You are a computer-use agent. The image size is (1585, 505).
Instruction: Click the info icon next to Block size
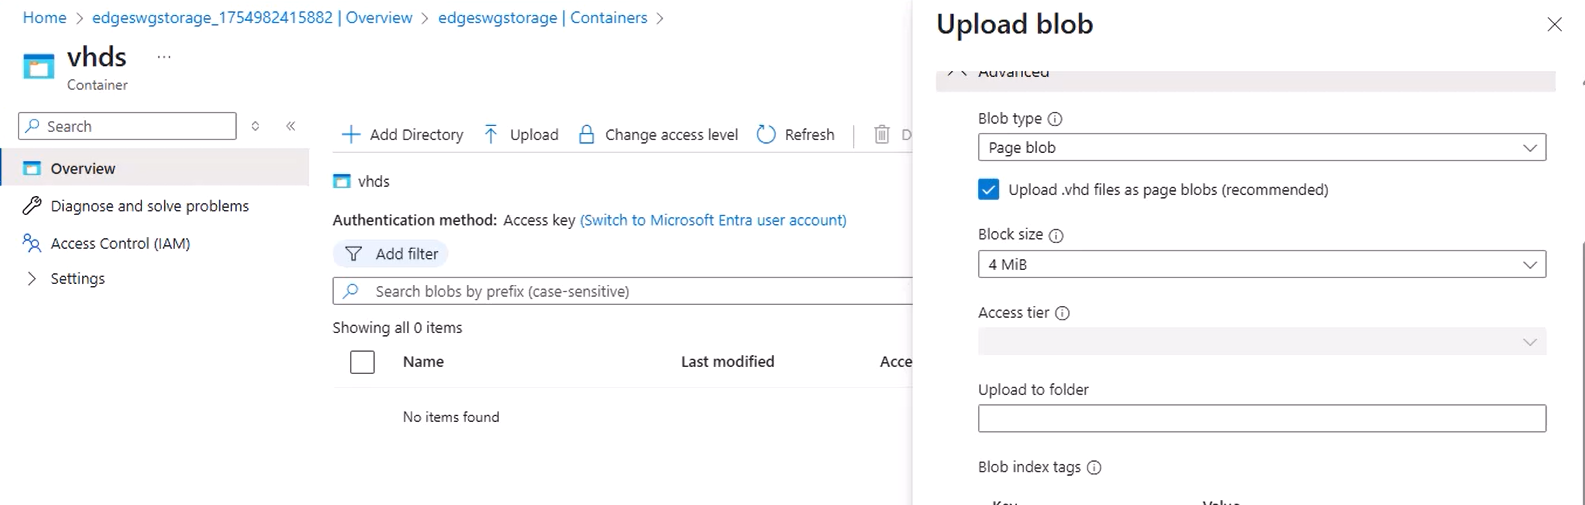click(1056, 235)
